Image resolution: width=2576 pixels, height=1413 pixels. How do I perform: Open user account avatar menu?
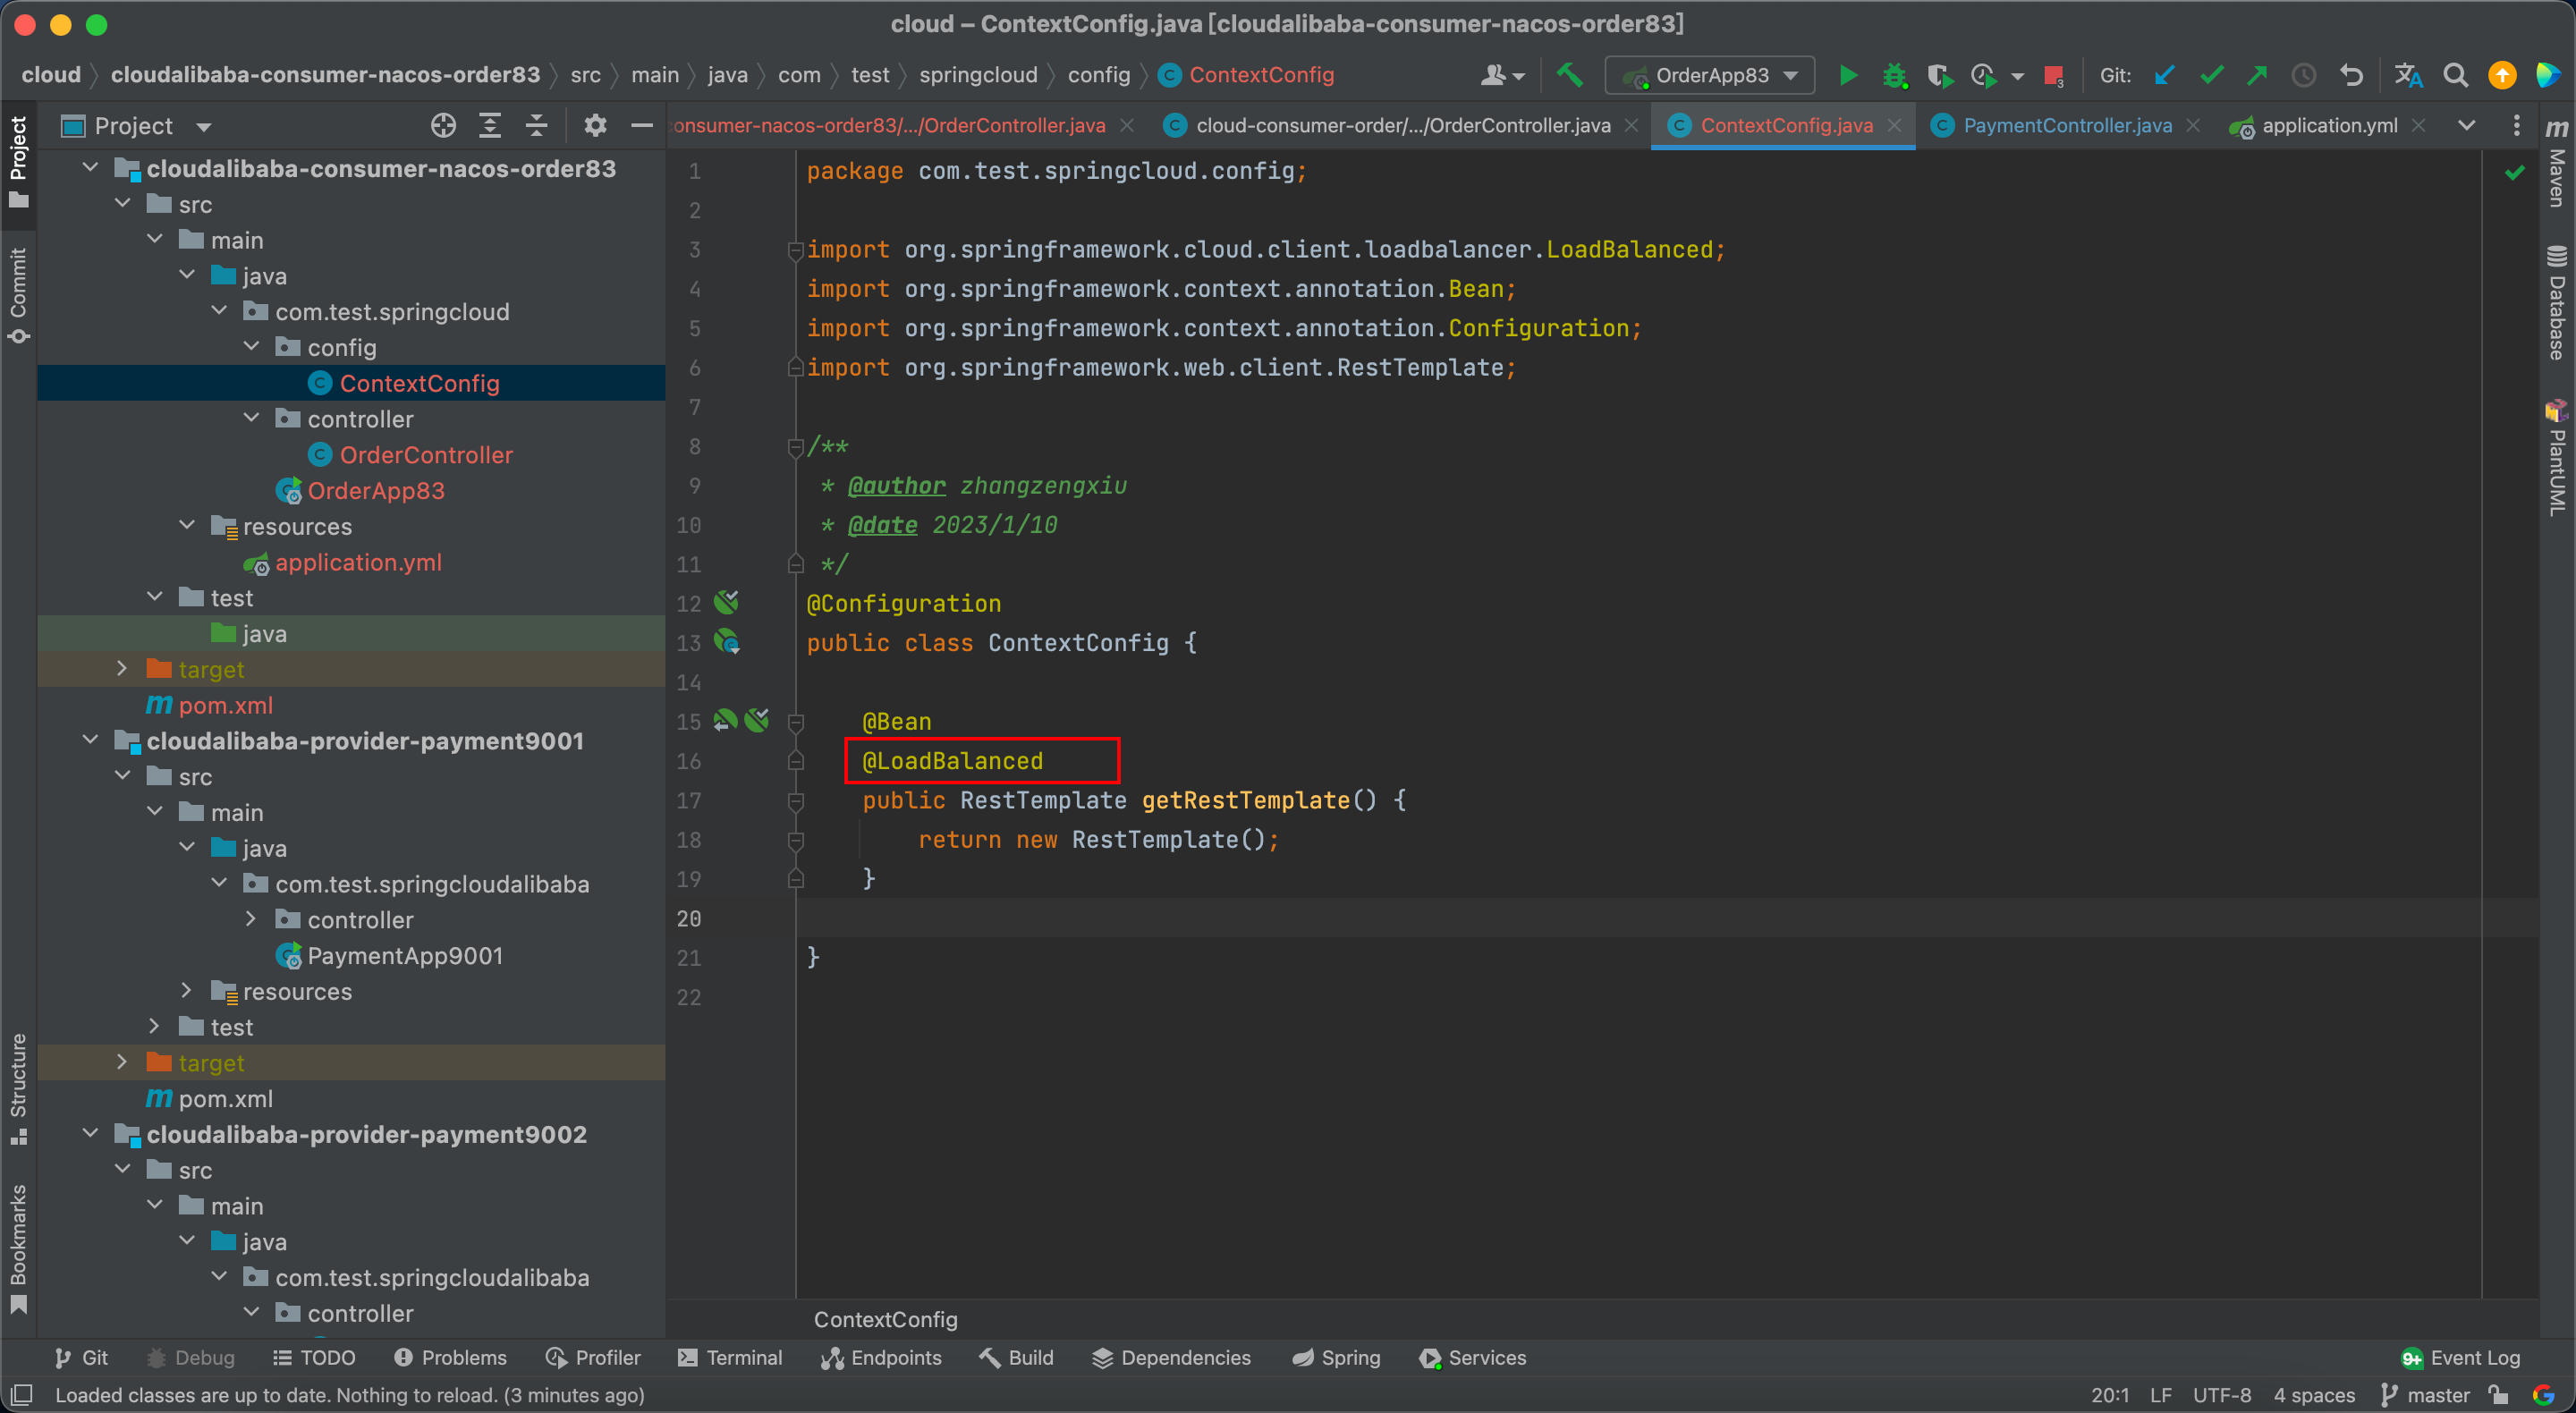click(x=1502, y=75)
